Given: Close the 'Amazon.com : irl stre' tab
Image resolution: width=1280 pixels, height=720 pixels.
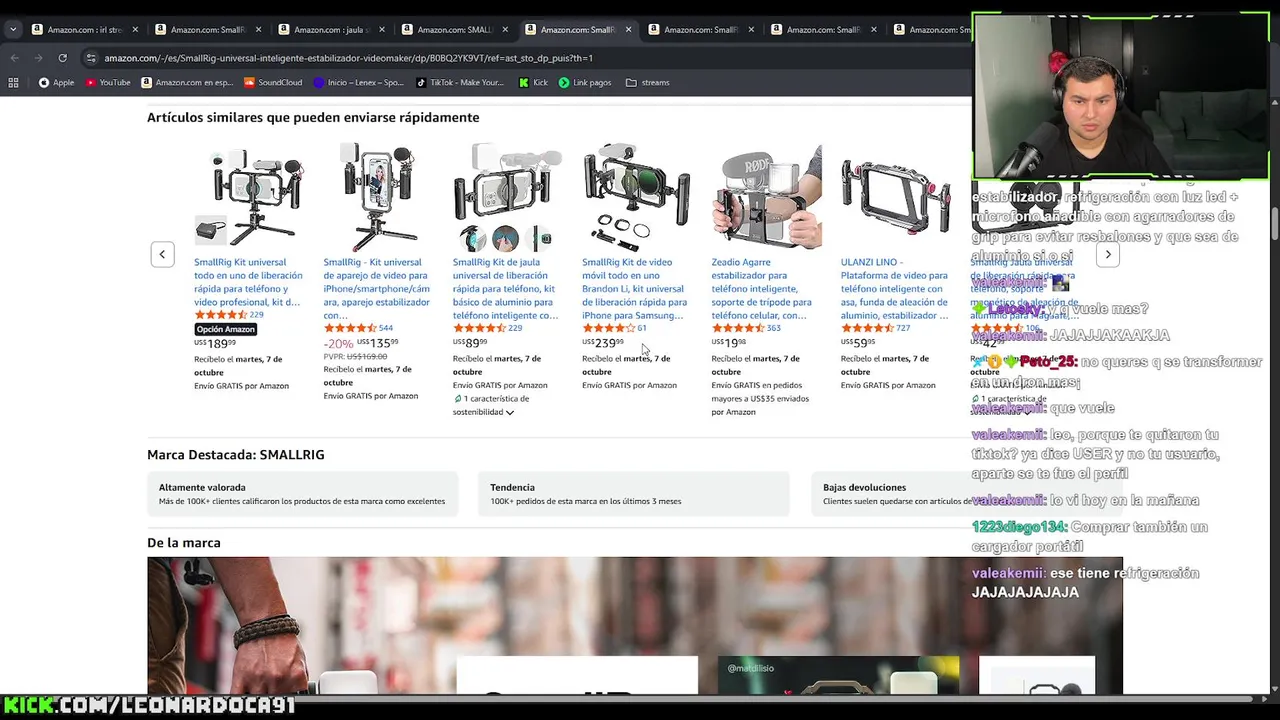Looking at the screenshot, I should pyautogui.click(x=135, y=29).
